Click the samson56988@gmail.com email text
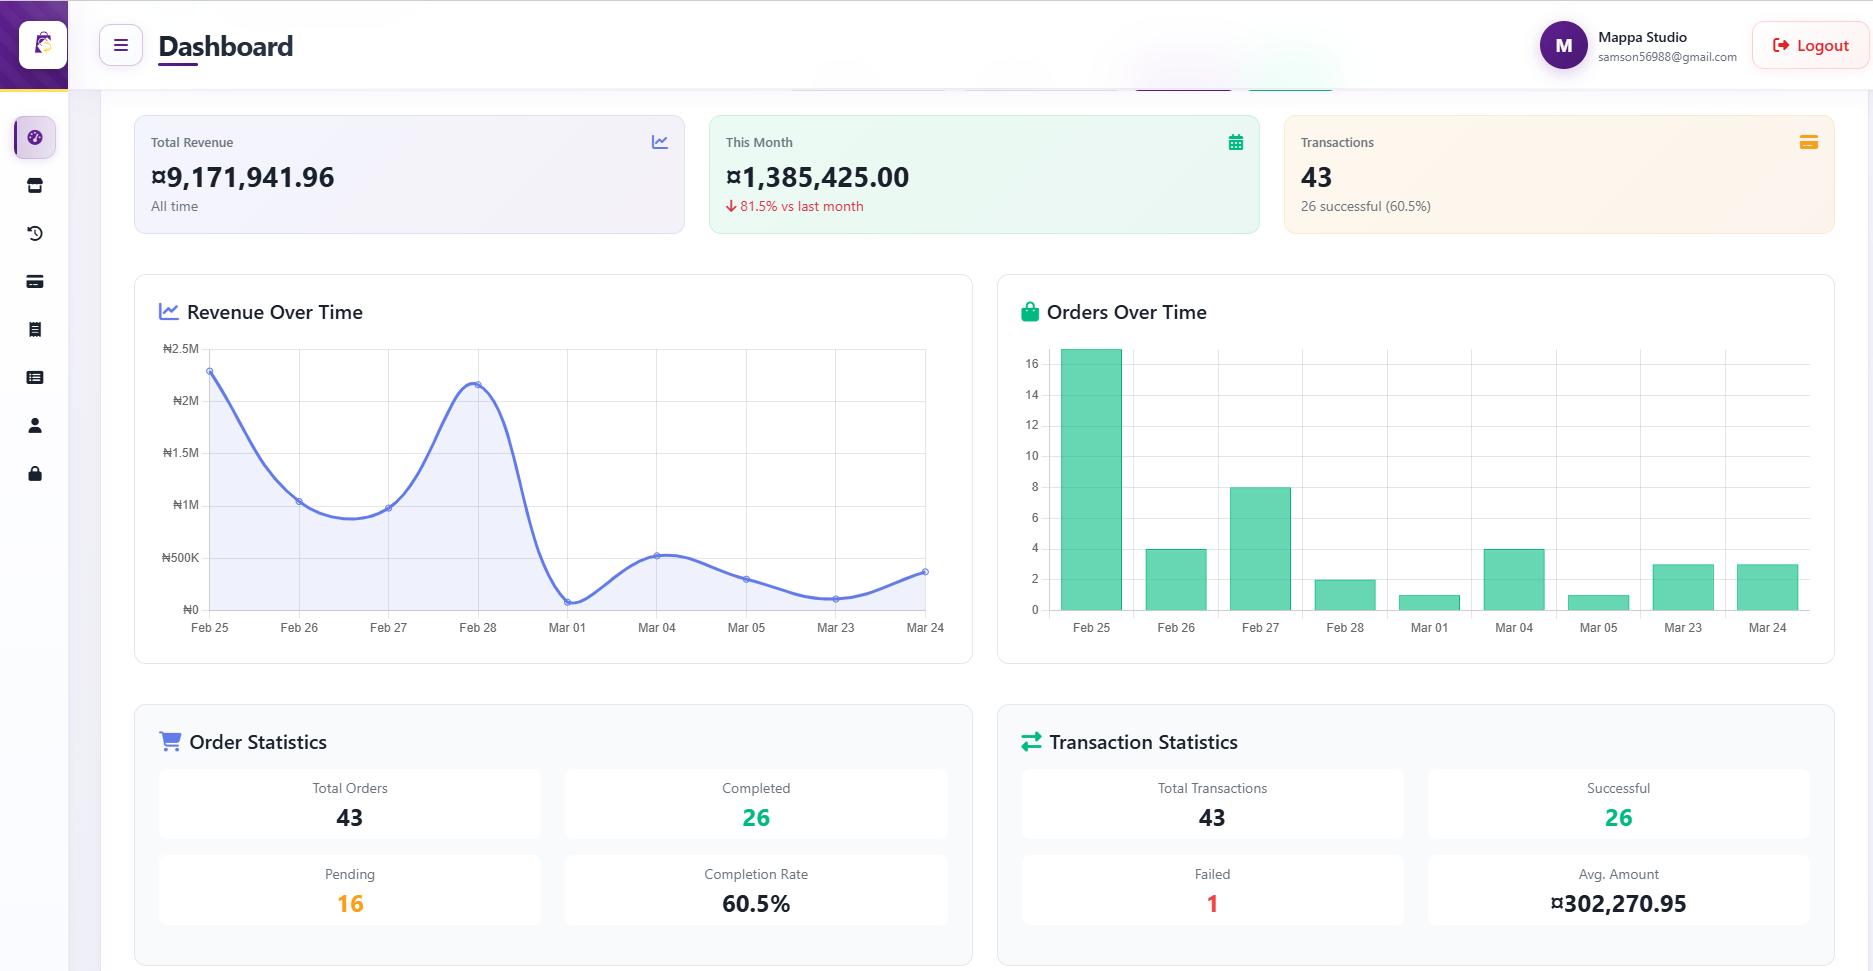The height and width of the screenshot is (971, 1873). tap(1666, 57)
